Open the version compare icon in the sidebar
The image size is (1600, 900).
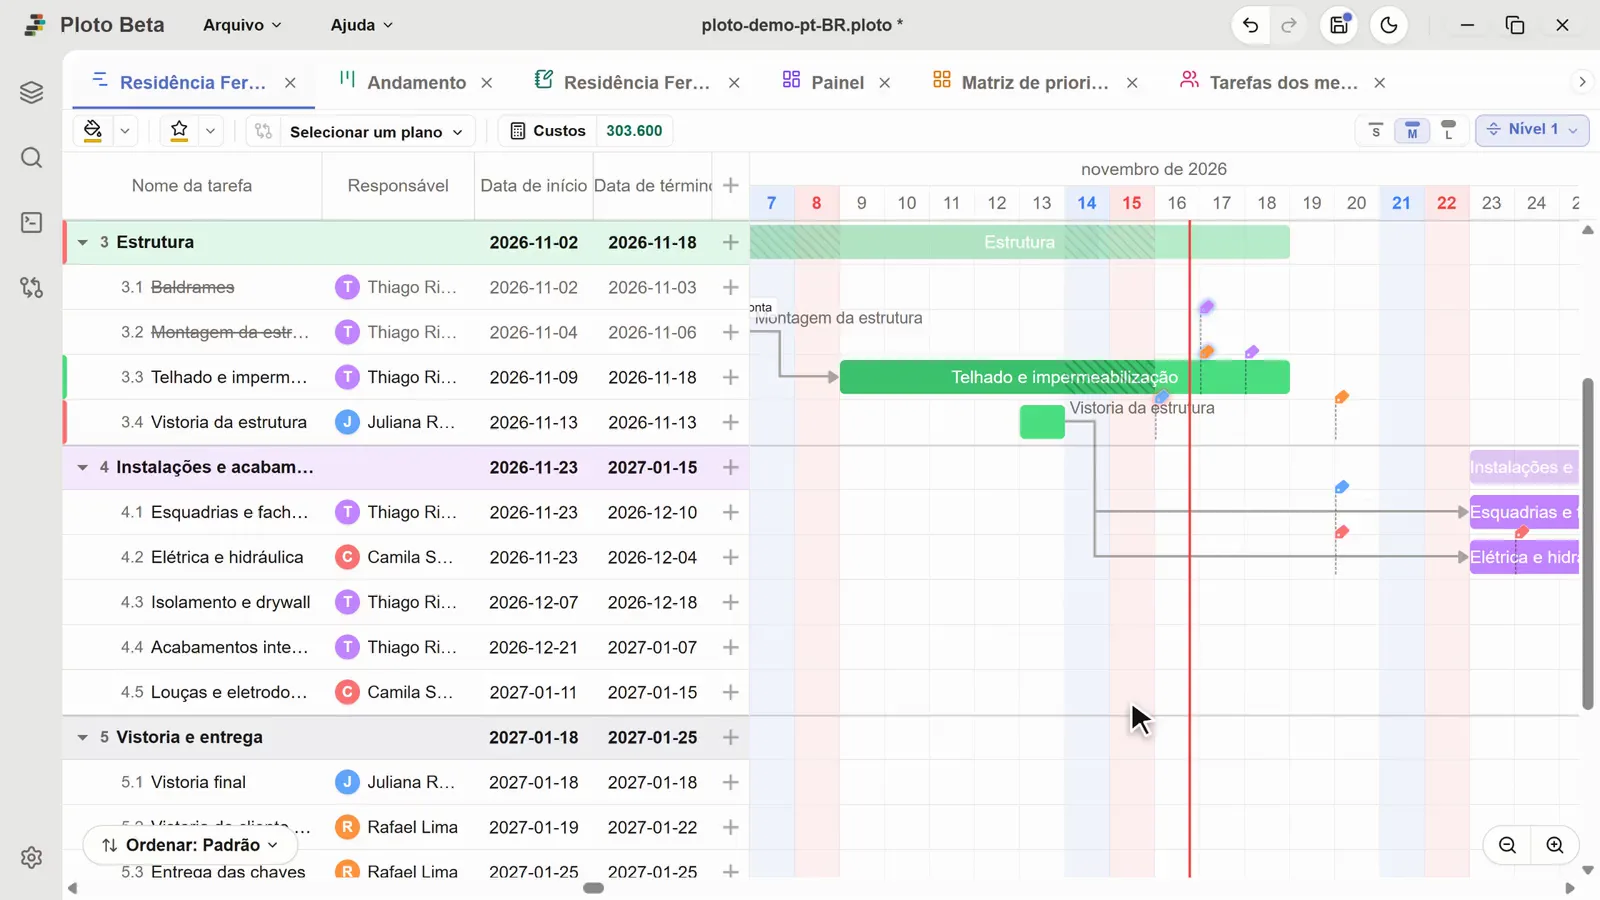tap(31, 288)
